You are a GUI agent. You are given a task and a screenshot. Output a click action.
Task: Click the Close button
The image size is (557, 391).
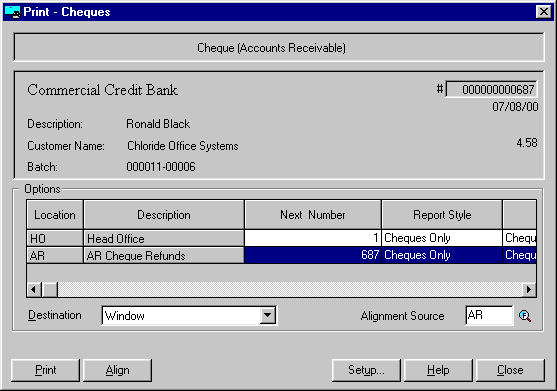[510, 370]
